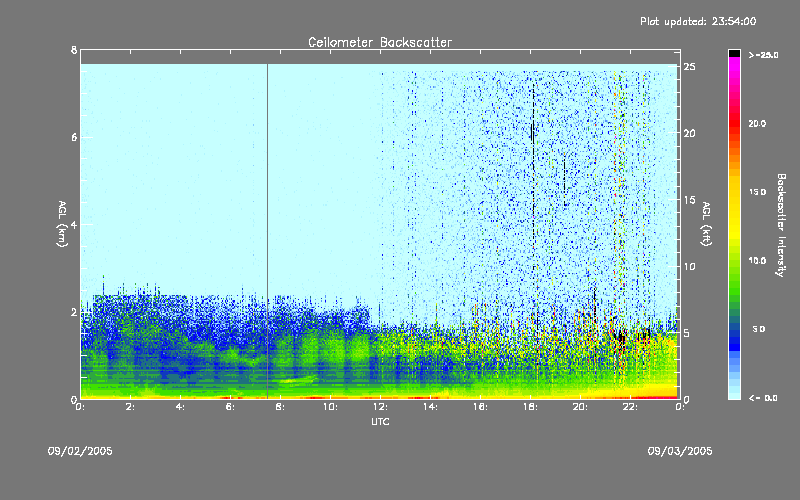Click the '<= 0.0' colorbar minimum label
Image resolution: width=800 pixels, height=500 pixels.
(763, 398)
